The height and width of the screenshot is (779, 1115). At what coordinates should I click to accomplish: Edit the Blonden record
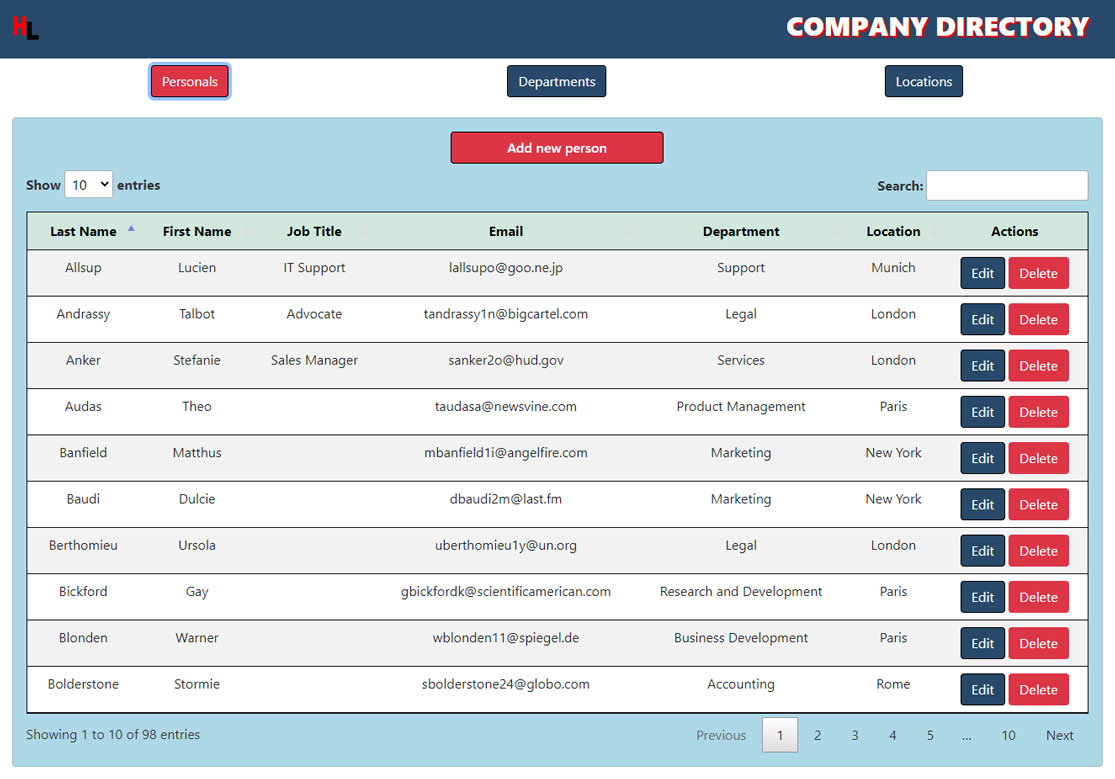coord(982,643)
